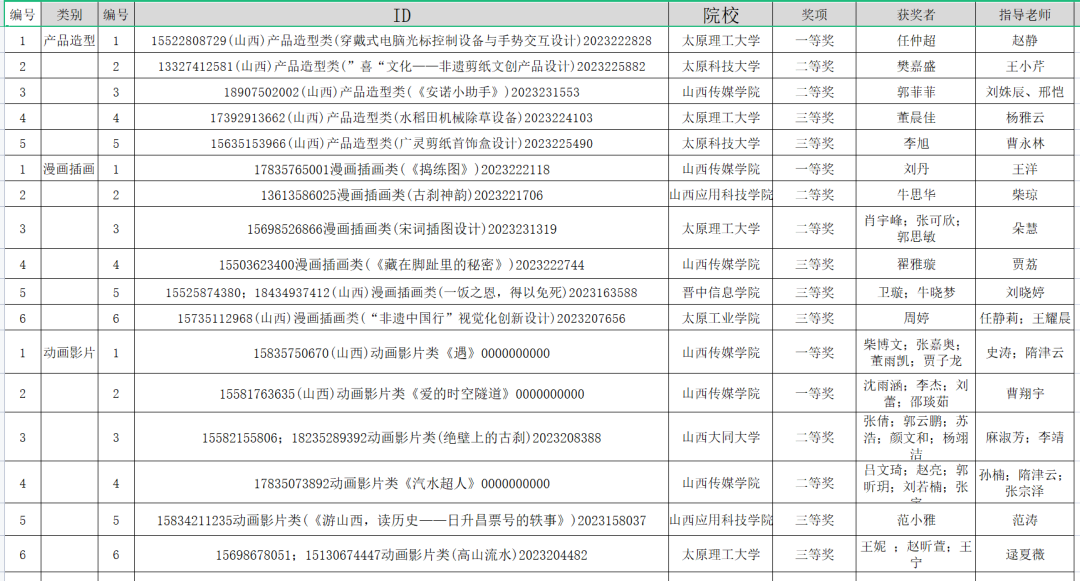1080x581 pixels.
Task: Select teacher cell 任静莉；王耀晨
Action: tap(1025, 318)
